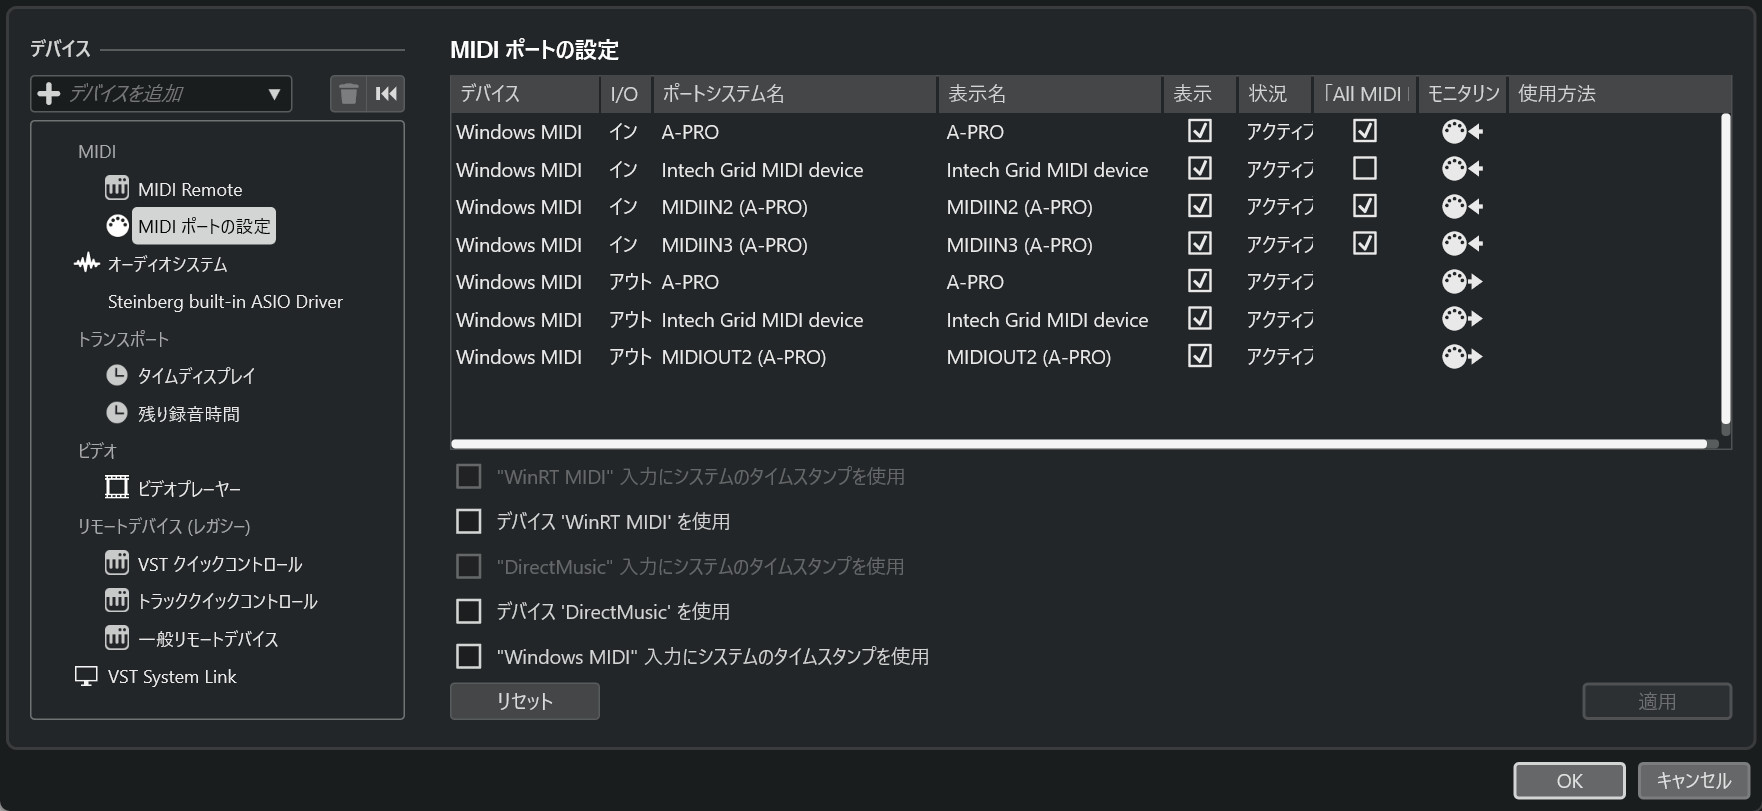Click MIDI in monitor icon for Intech Grid
The height and width of the screenshot is (811, 1762).
(x=1461, y=169)
